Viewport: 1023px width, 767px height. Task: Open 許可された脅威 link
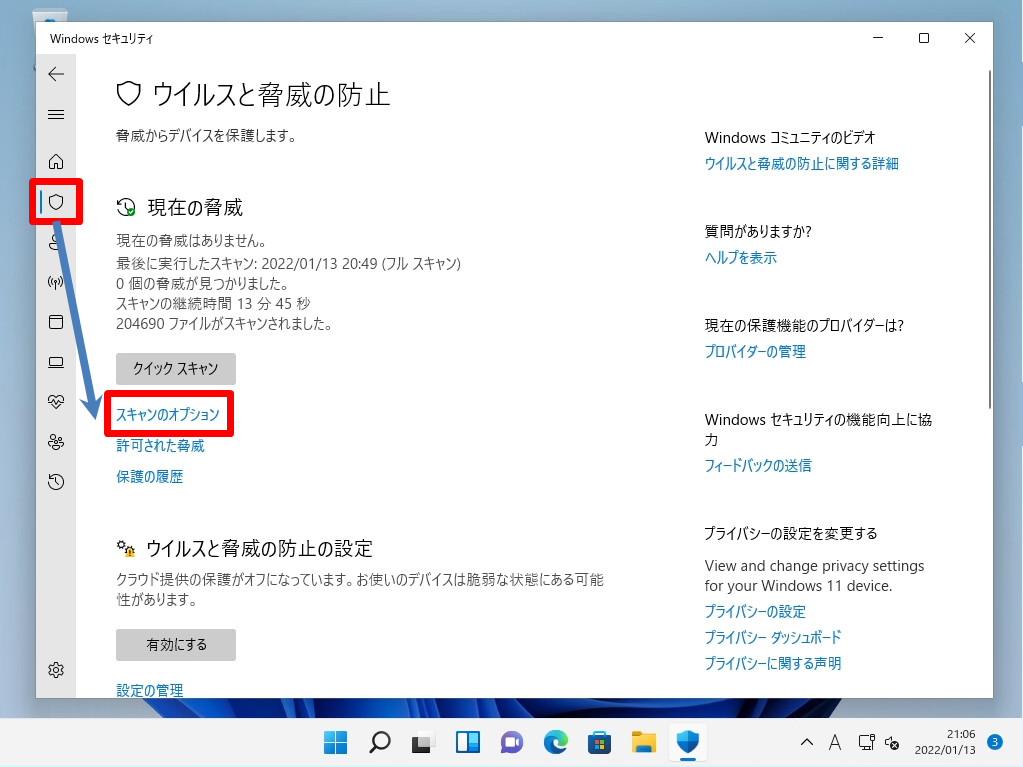(160, 446)
